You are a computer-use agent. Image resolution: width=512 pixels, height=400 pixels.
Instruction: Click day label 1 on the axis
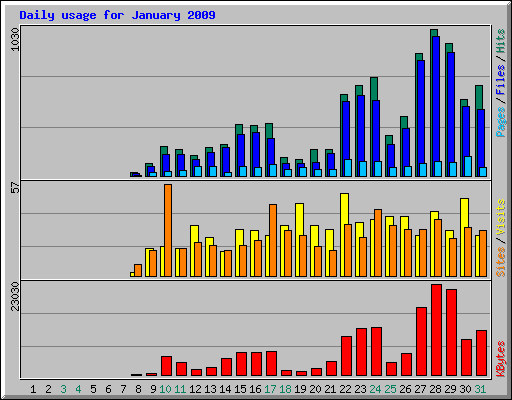click(x=33, y=389)
